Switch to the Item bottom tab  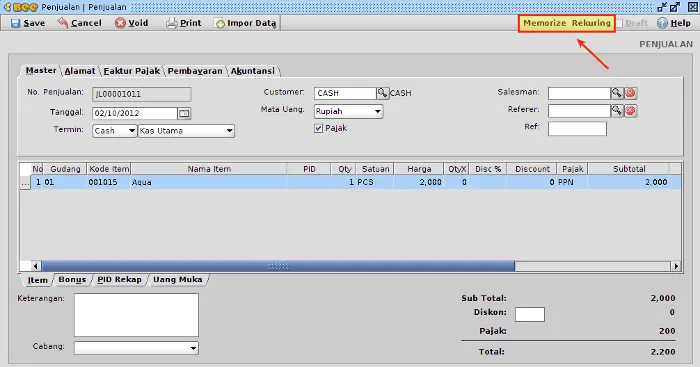pyautogui.click(x=38, y=280)
